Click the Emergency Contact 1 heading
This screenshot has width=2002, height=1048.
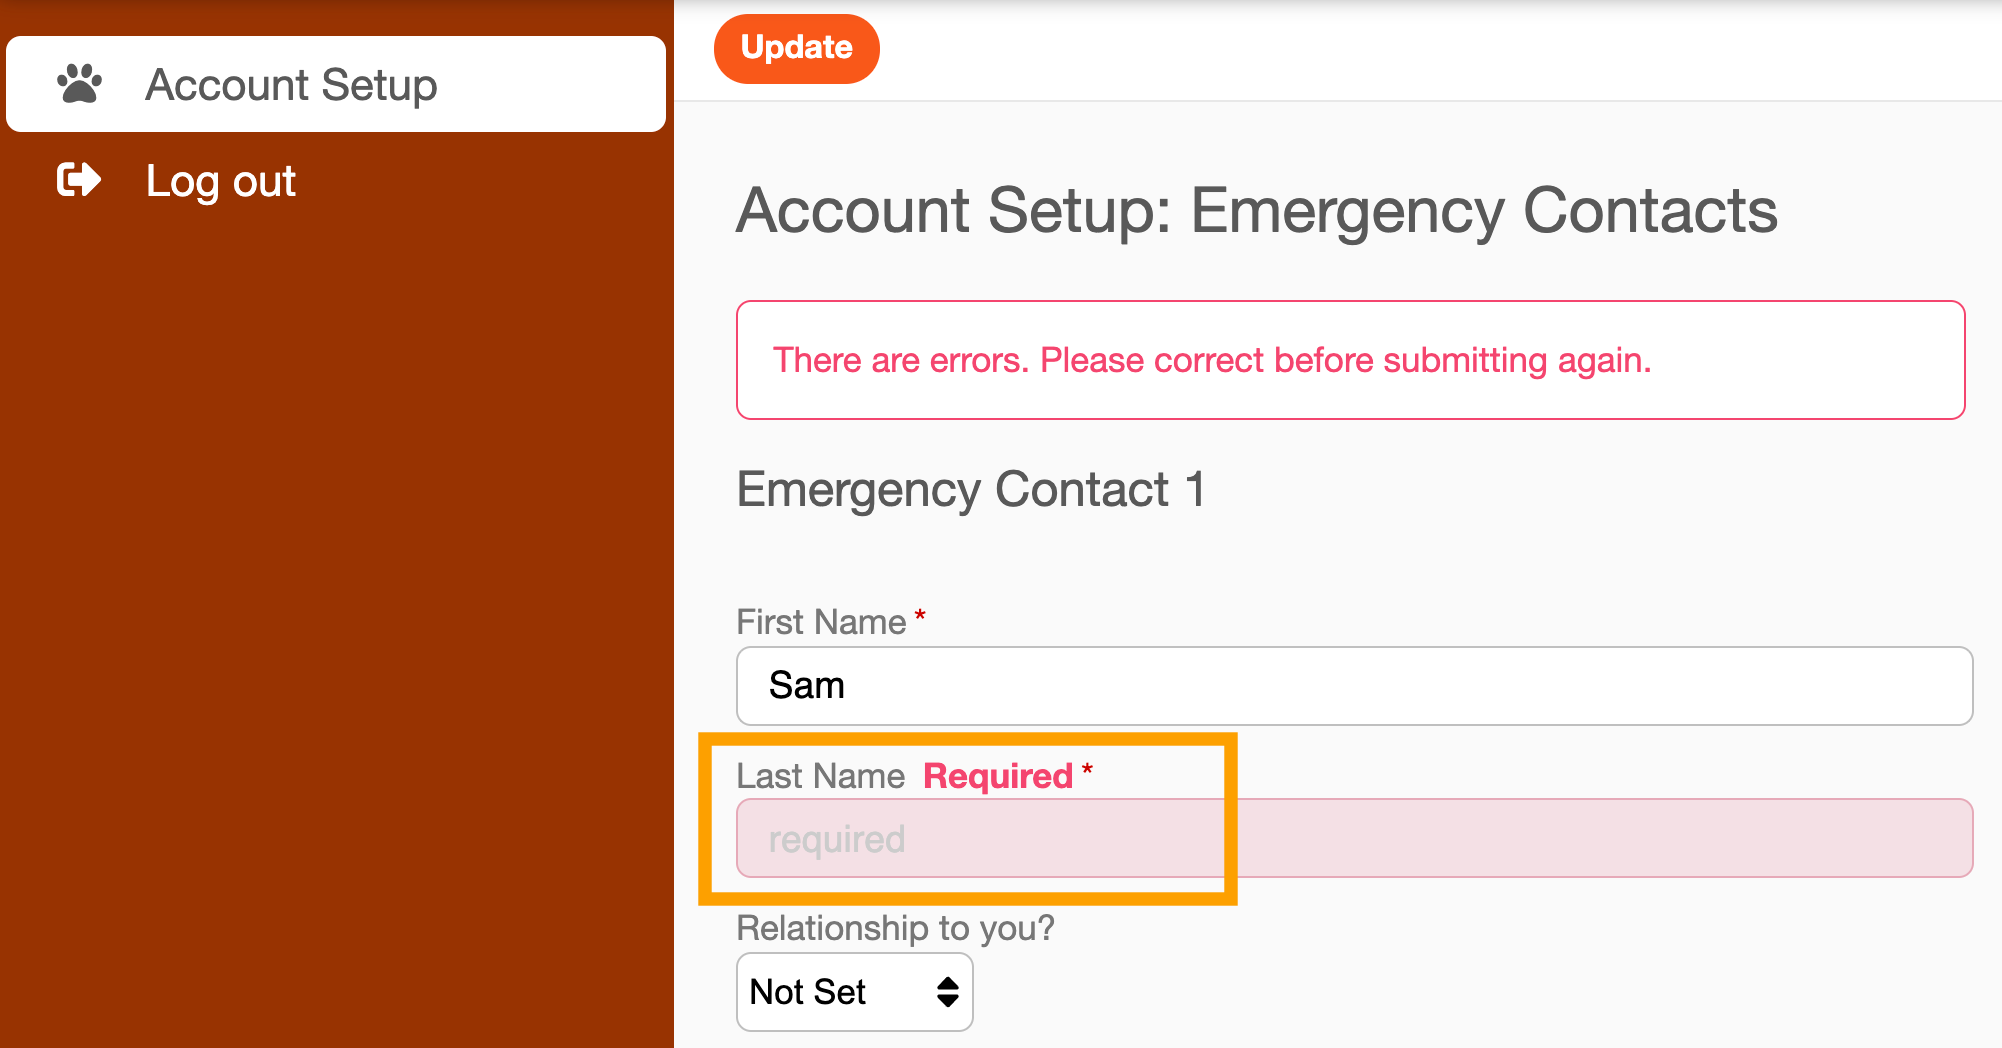click(x=971, y=490)
